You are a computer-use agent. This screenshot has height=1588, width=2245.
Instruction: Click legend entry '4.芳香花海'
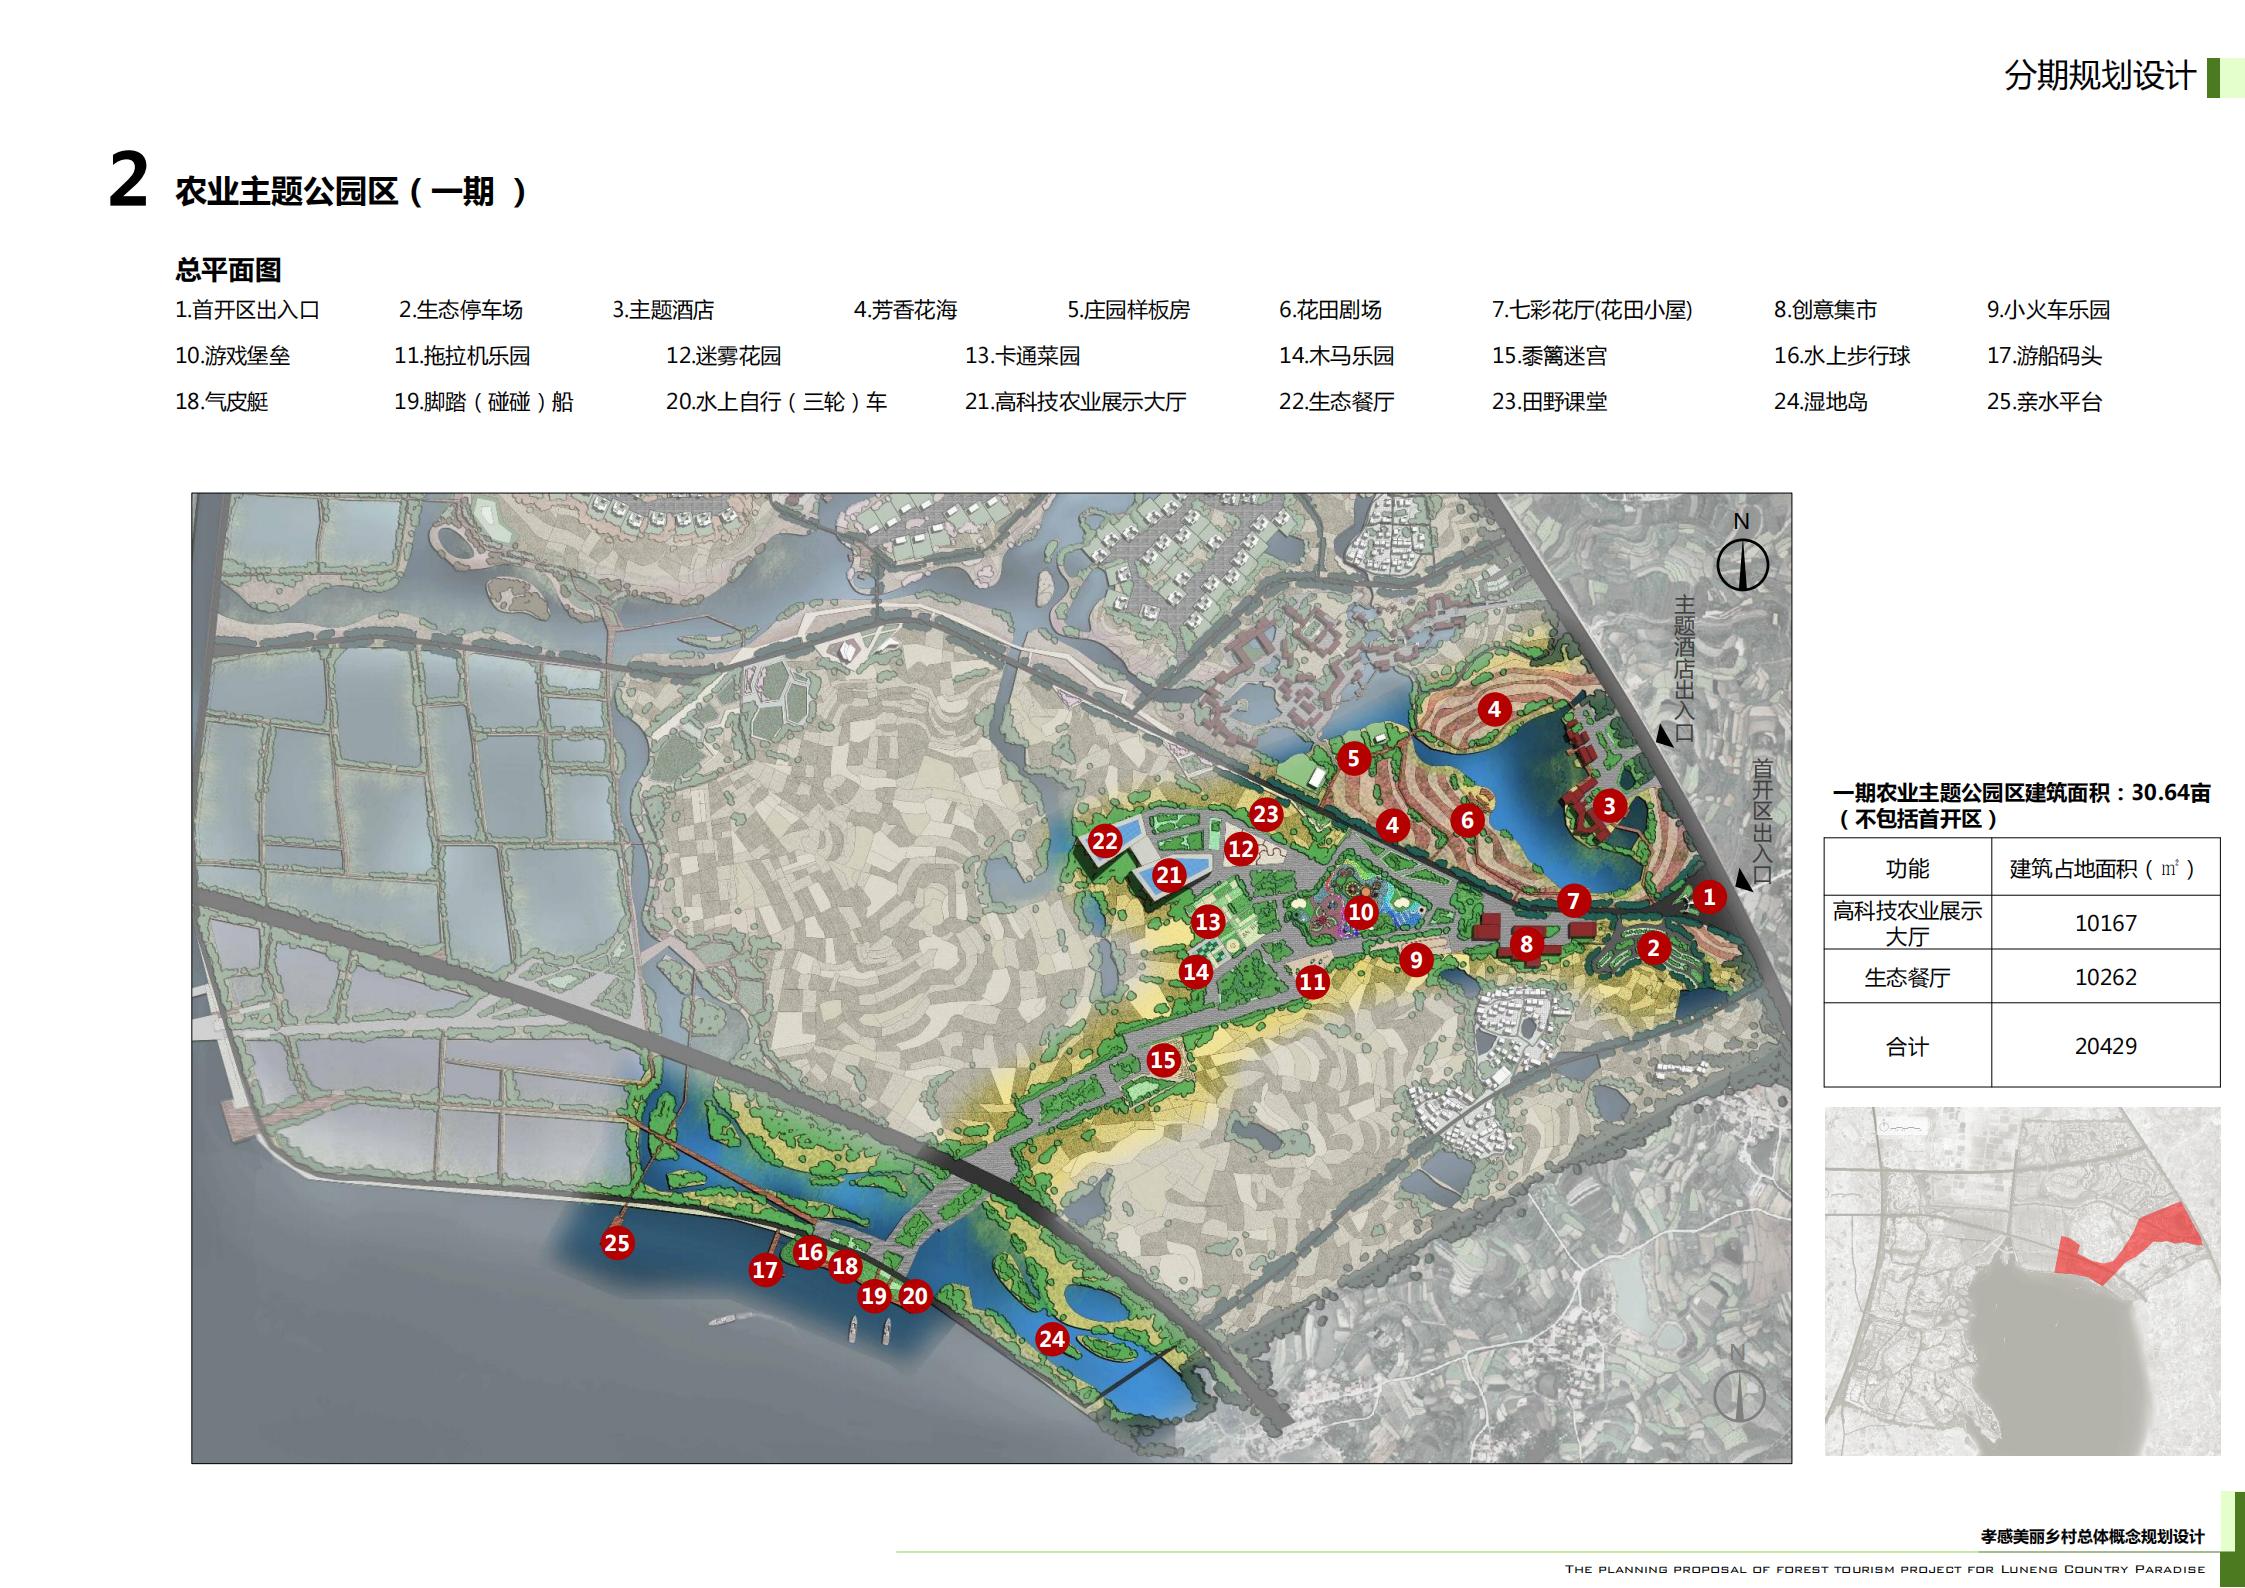pyautogui.click(x=906, y=310)
